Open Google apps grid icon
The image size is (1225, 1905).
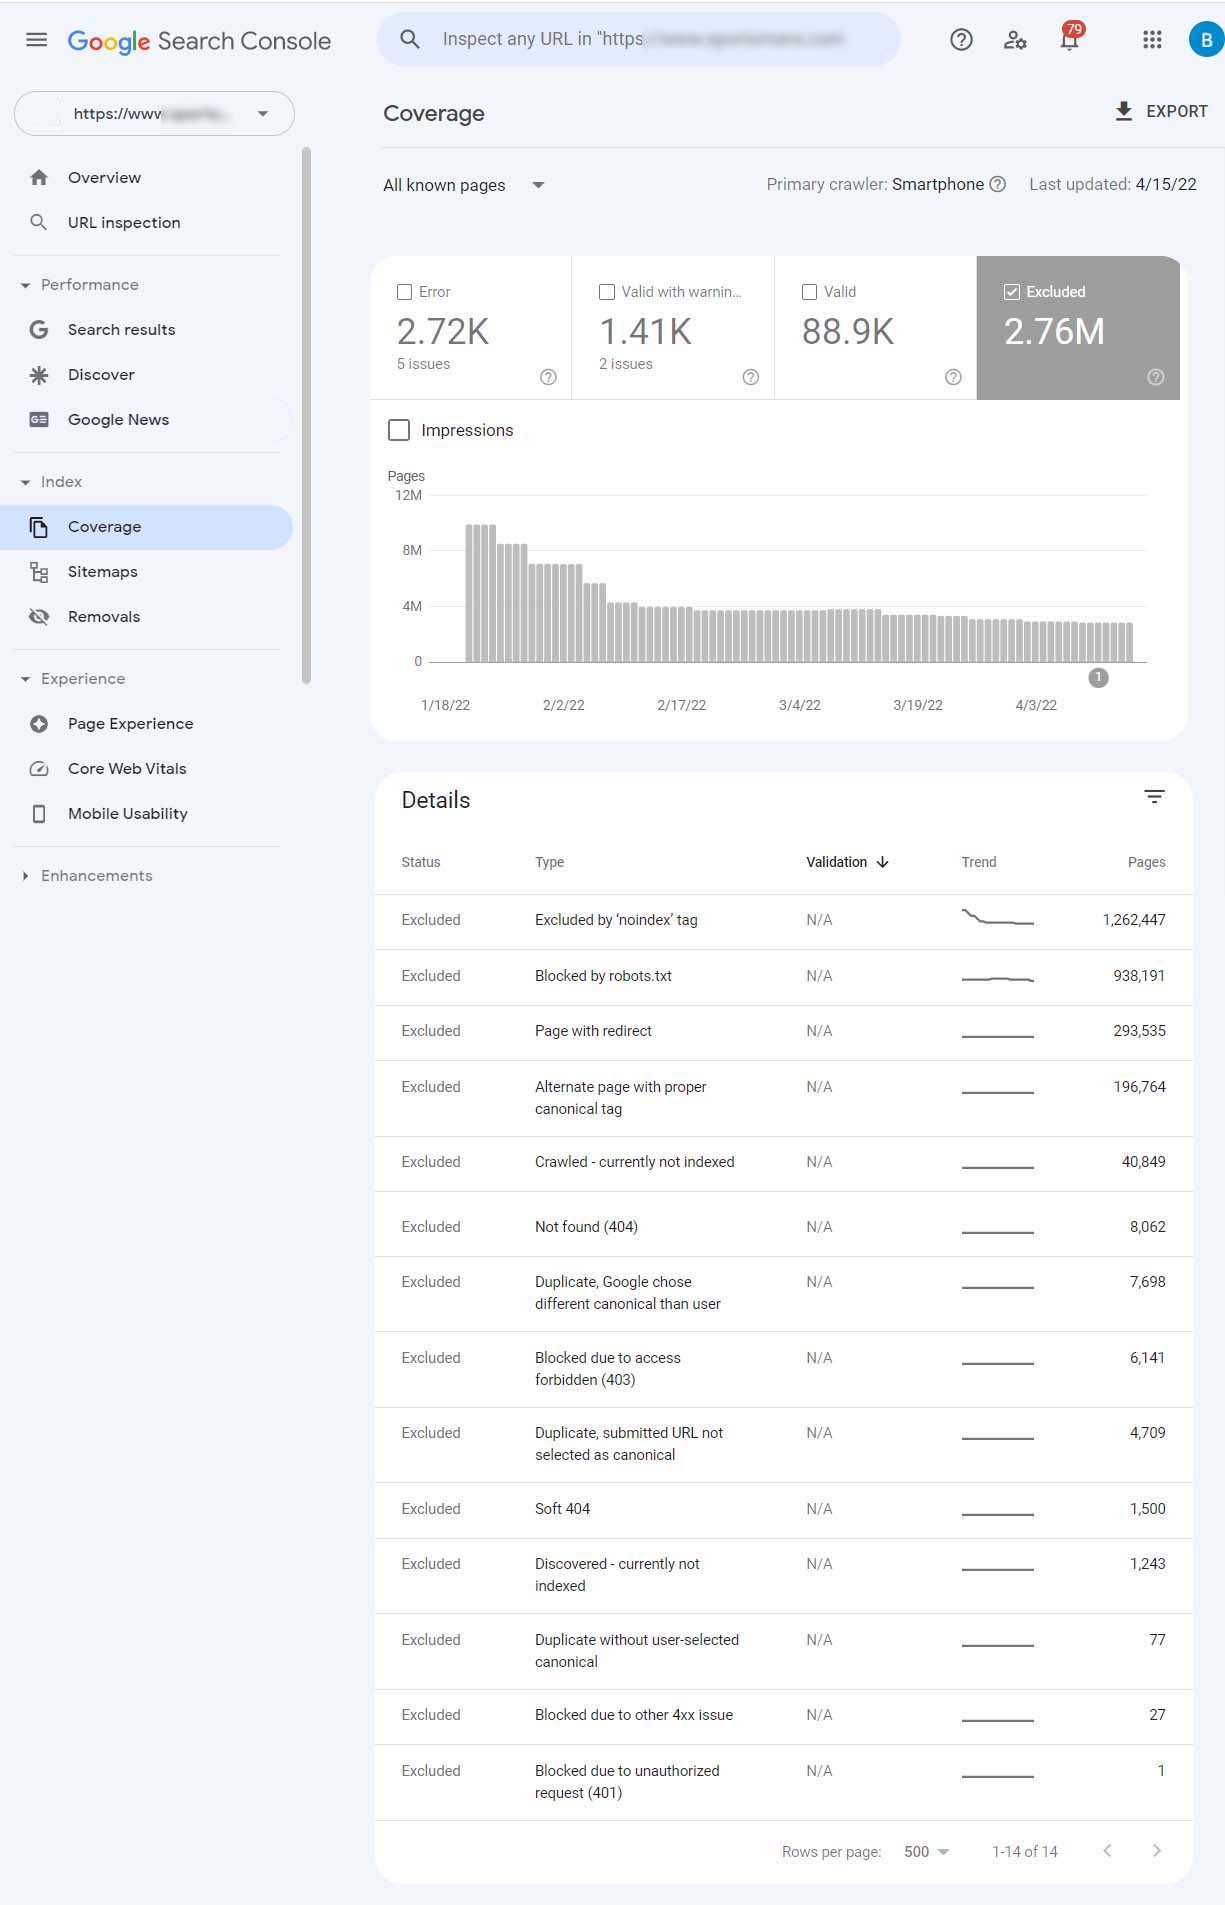click(x=1152, y=40)
